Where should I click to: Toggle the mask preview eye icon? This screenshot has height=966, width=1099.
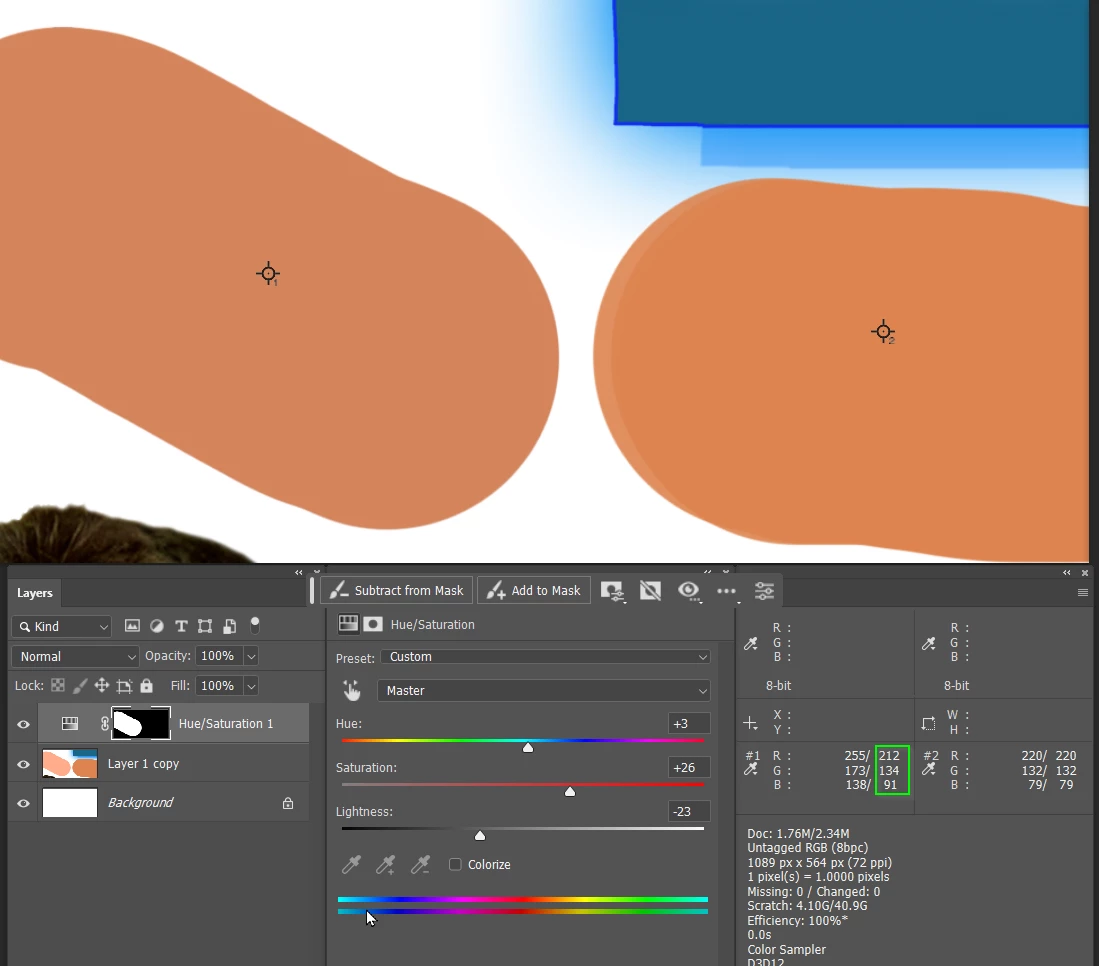(x=689, y=591)
